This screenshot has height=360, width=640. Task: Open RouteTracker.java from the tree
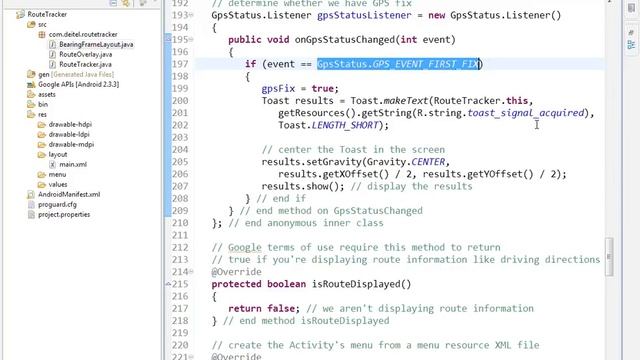pyautogui.click(x=80, y=64)
